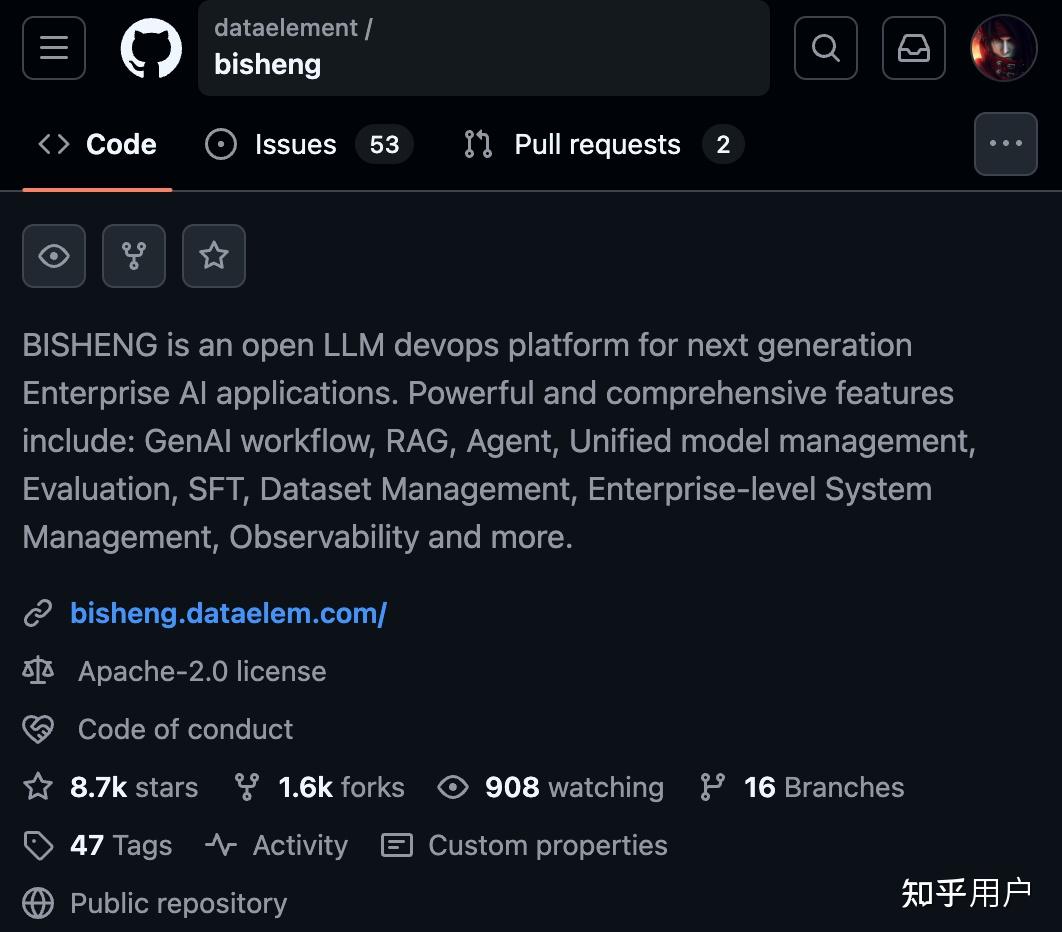Click the dataelement owner name

286,28
